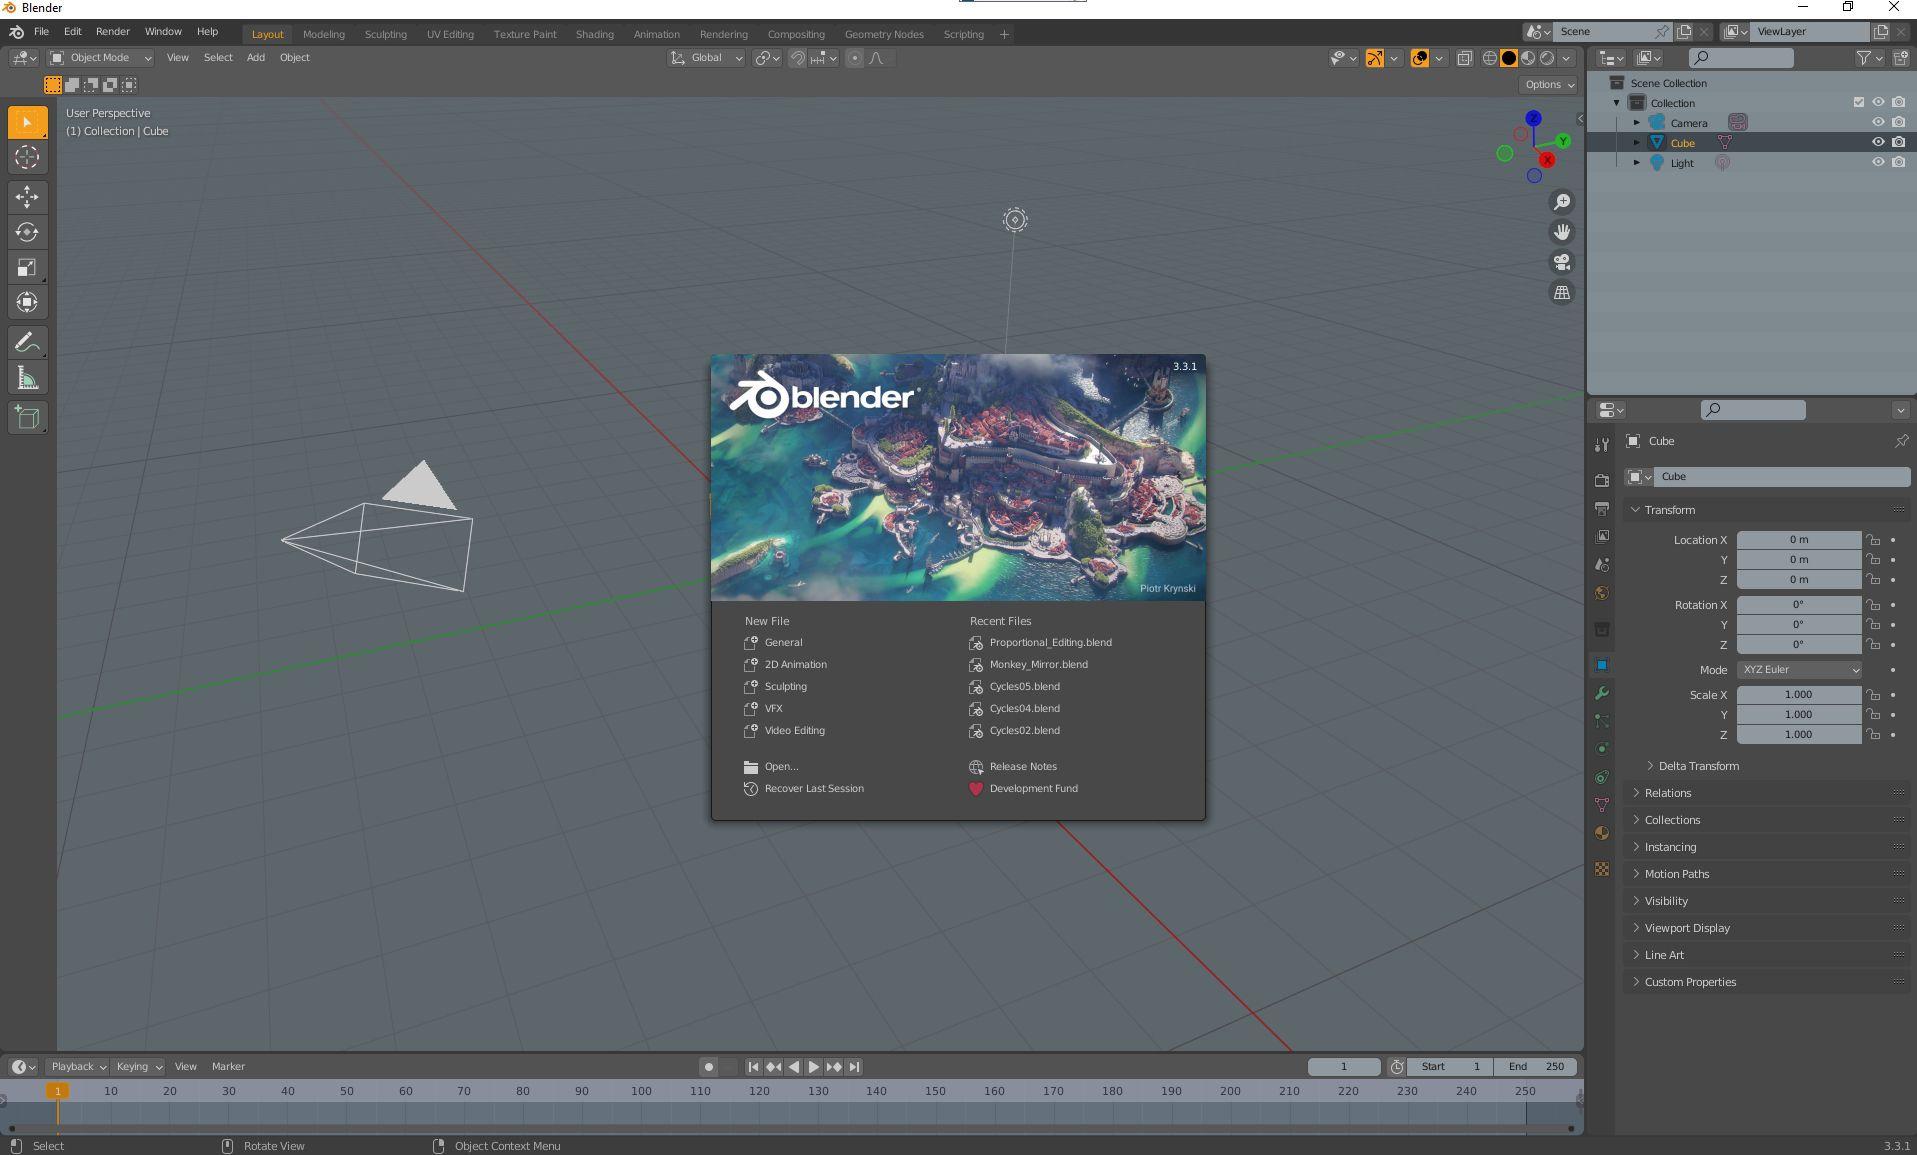Open the Object Data properties tab
The height and width of the screenshot is (1155, 1917).
(1602, 805)
